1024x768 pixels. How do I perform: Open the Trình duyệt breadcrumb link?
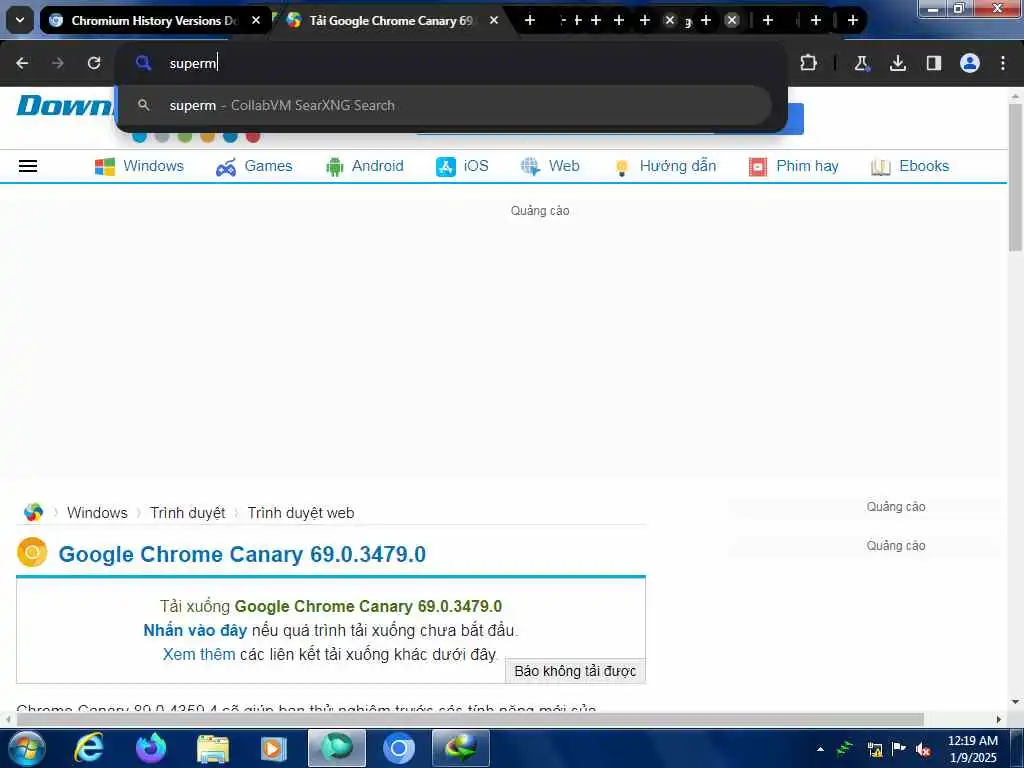[x=187, y=513]
